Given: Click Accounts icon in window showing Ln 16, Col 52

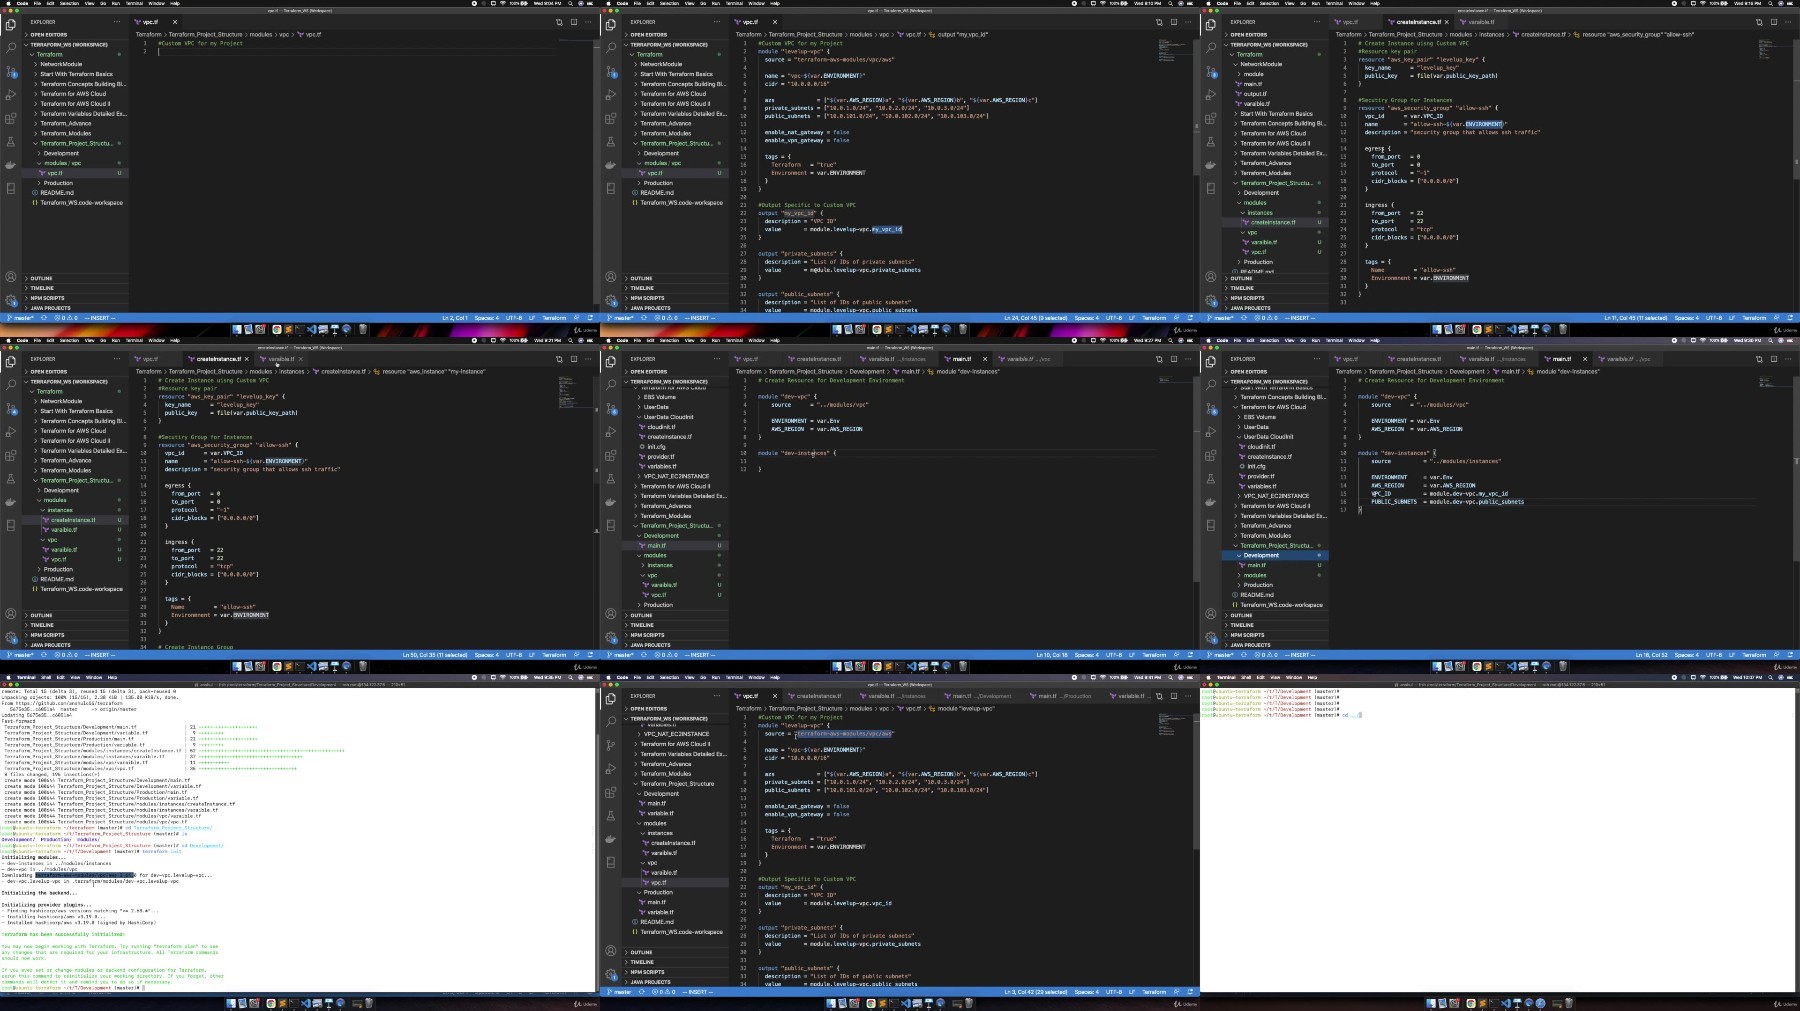Looking at the screenshot, I should 1211,614.
